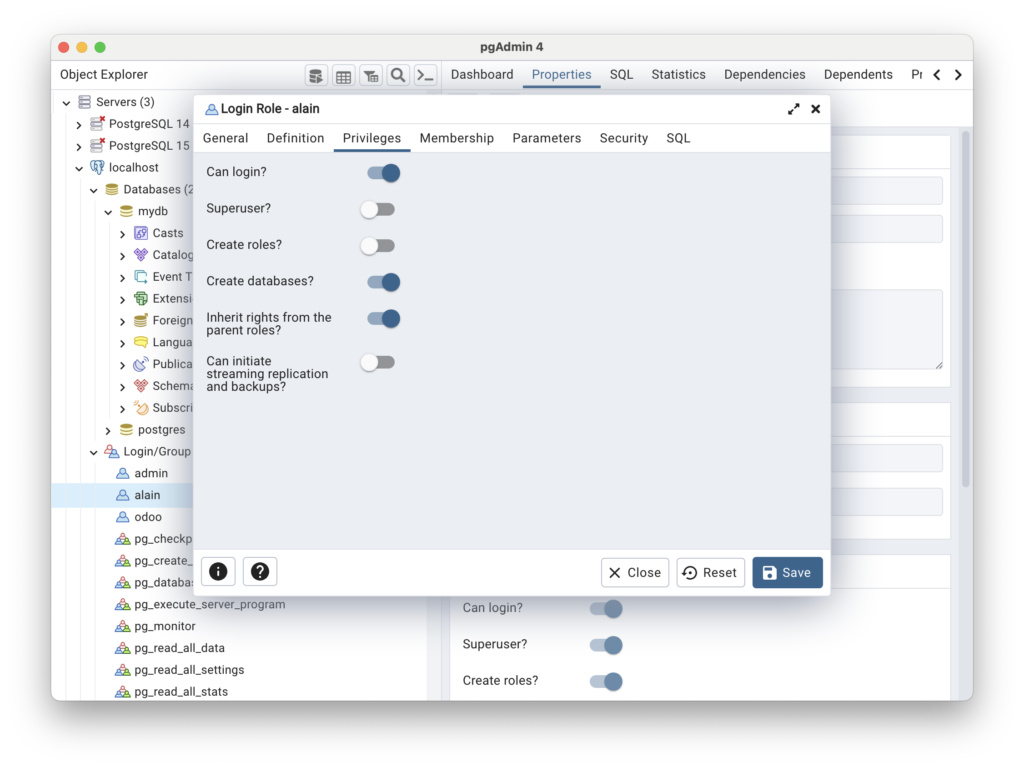Select the Foreign Data Wrappers icon
Screen dimensions: 1024x768
click(140, 320)
